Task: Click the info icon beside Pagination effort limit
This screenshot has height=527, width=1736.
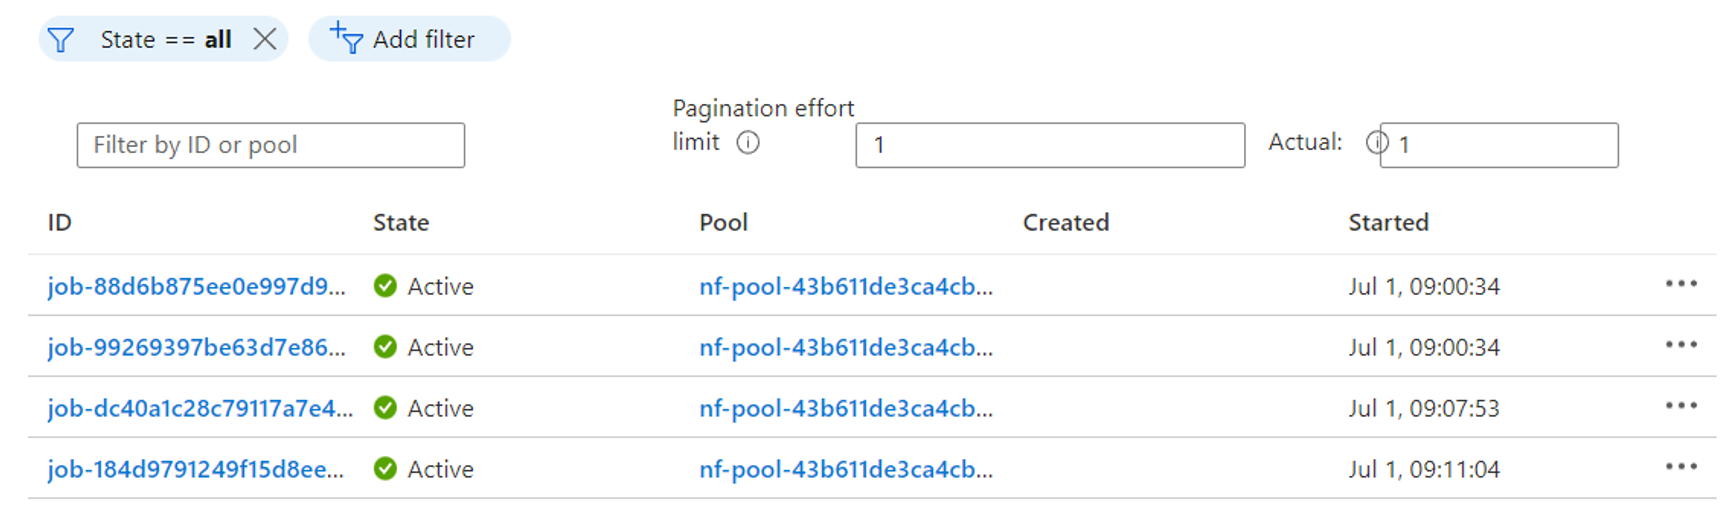Action: point(748,143)
